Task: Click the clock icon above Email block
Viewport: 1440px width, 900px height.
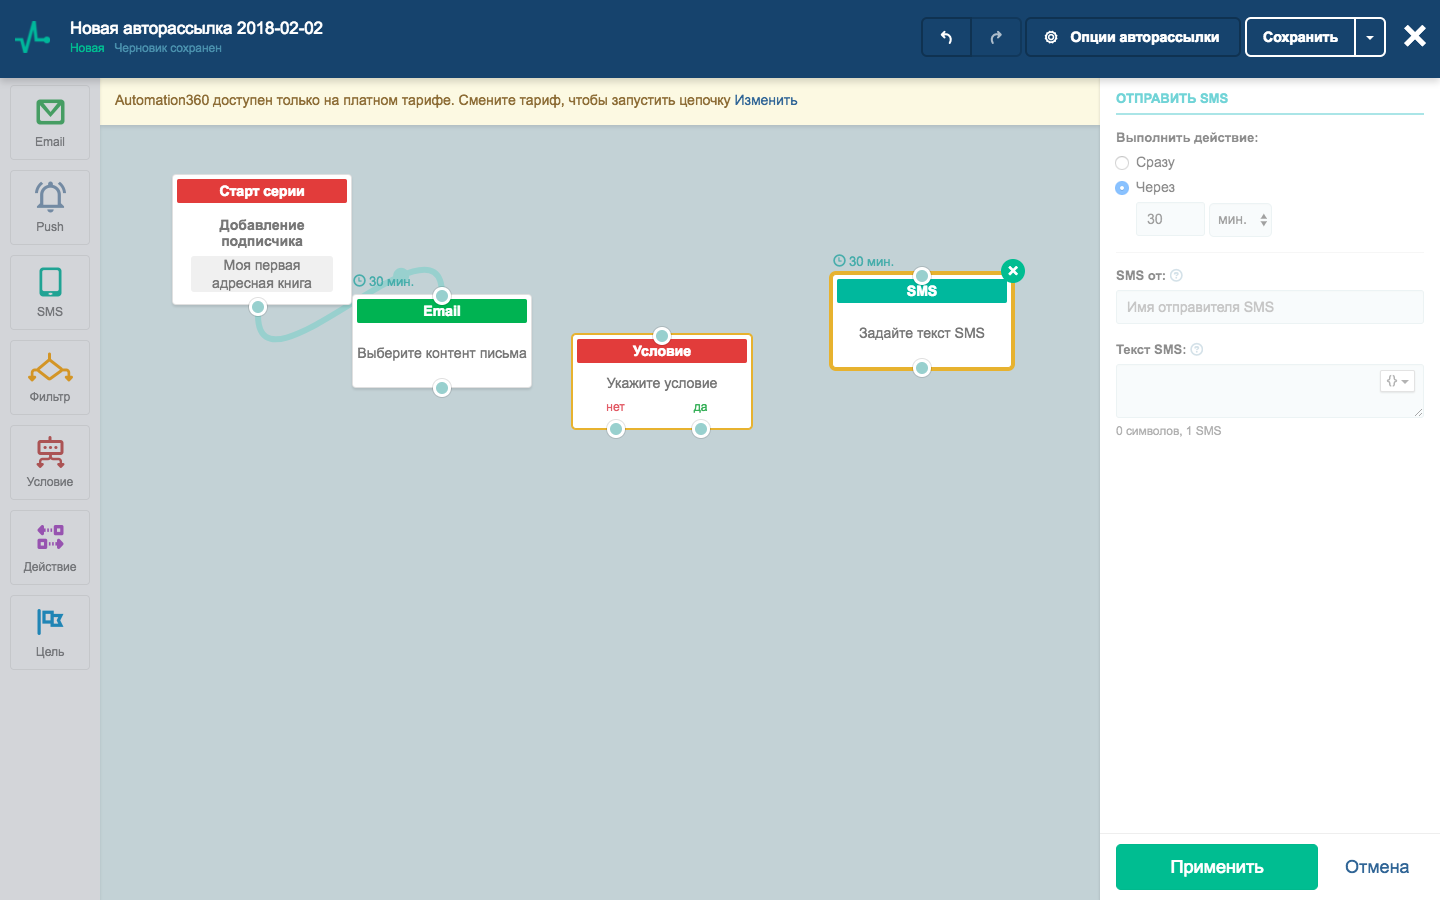Action: tap(360, 281)
